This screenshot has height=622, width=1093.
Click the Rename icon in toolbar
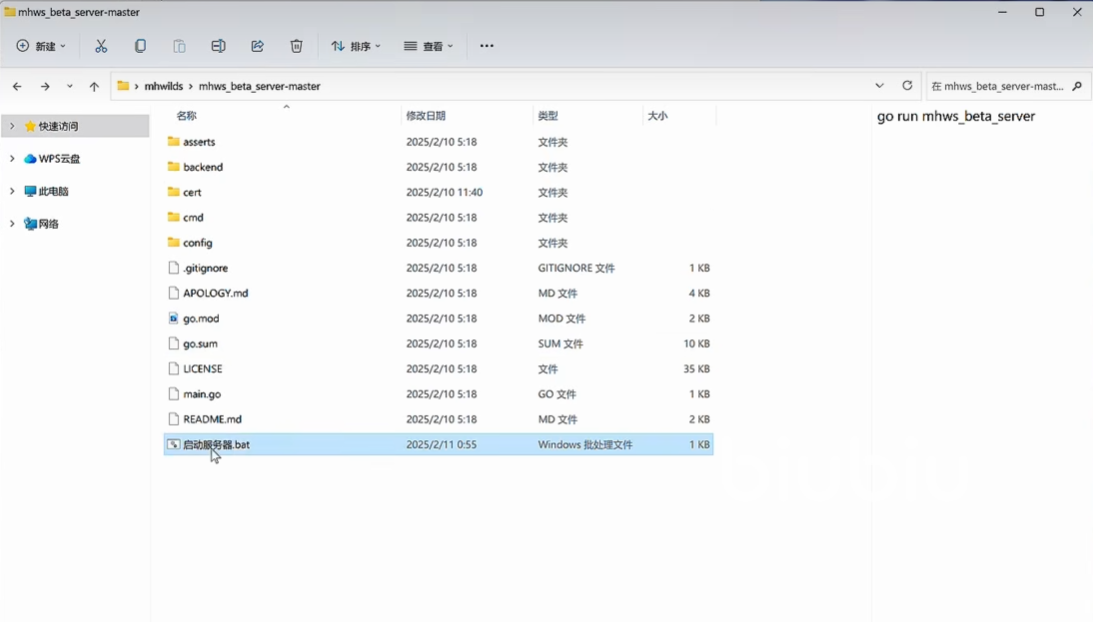coord(218,46)
